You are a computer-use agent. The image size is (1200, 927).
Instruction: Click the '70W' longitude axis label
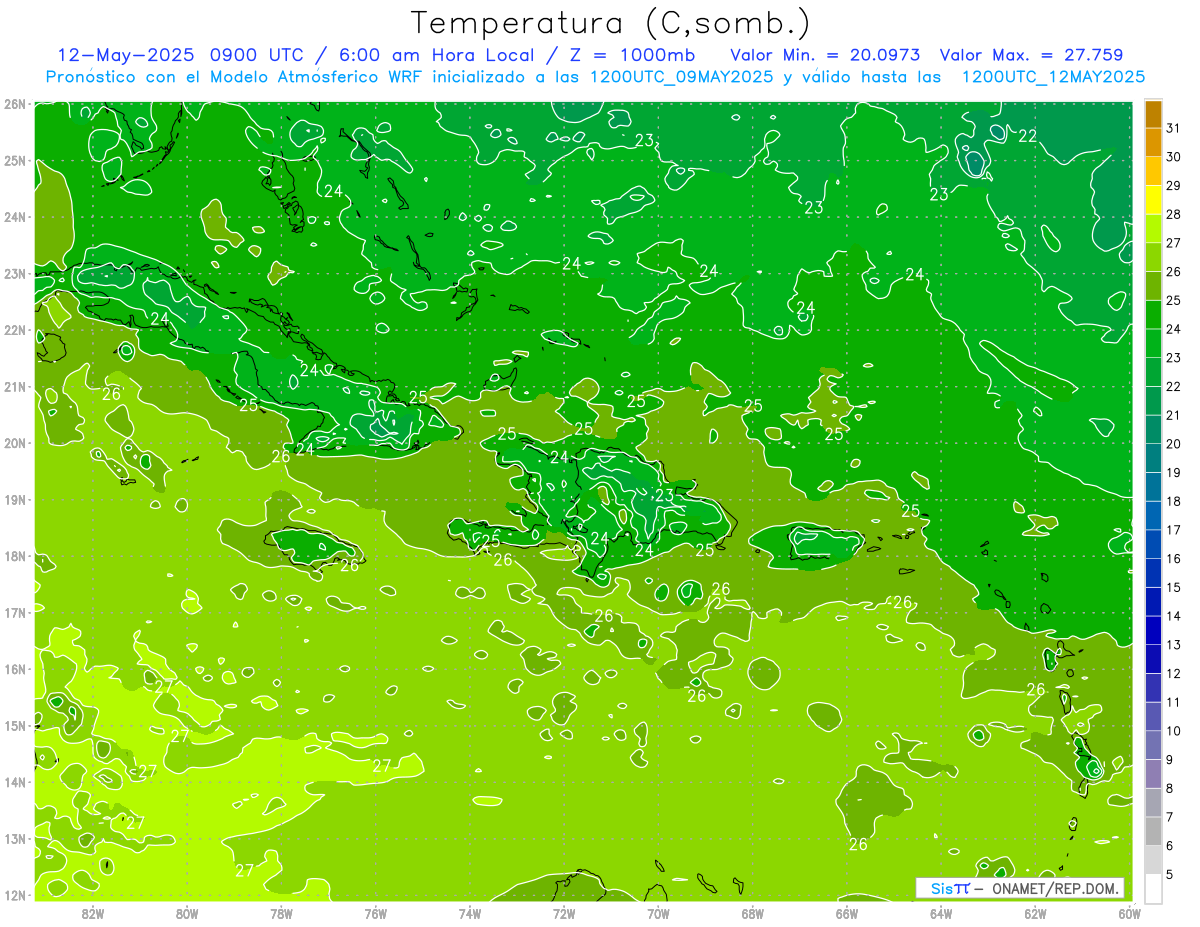pyautogui.click(x=658, y=912)
